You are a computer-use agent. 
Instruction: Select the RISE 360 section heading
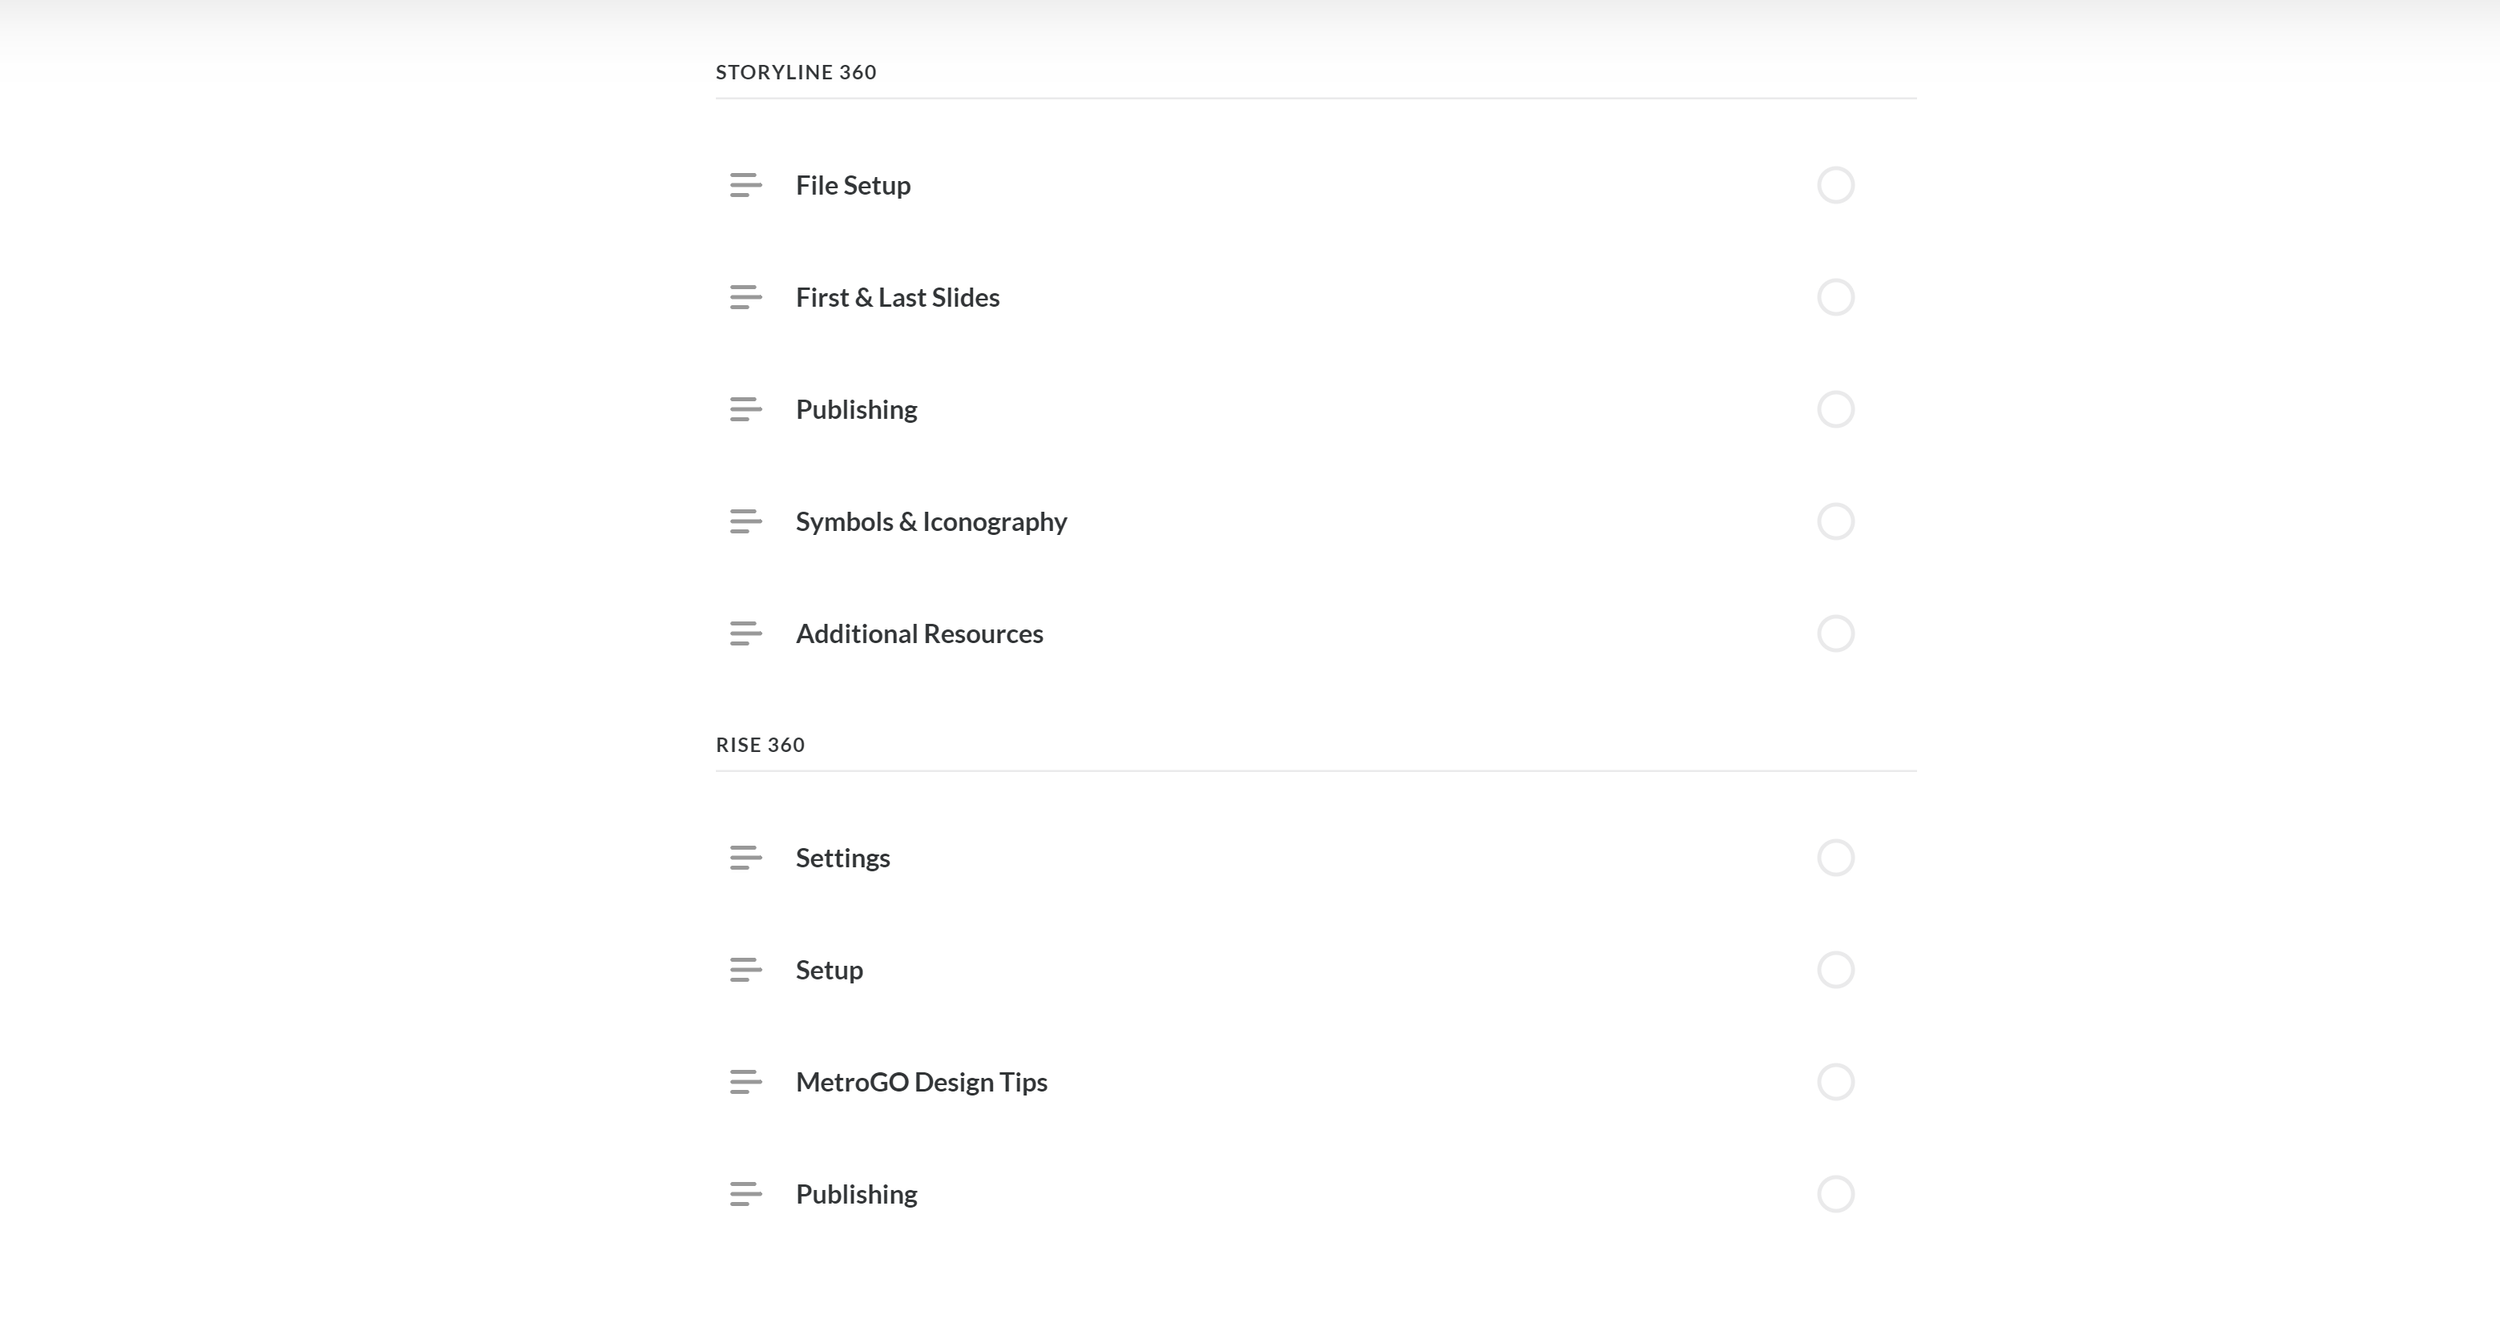pyautogui.click(x=760, y=744)
